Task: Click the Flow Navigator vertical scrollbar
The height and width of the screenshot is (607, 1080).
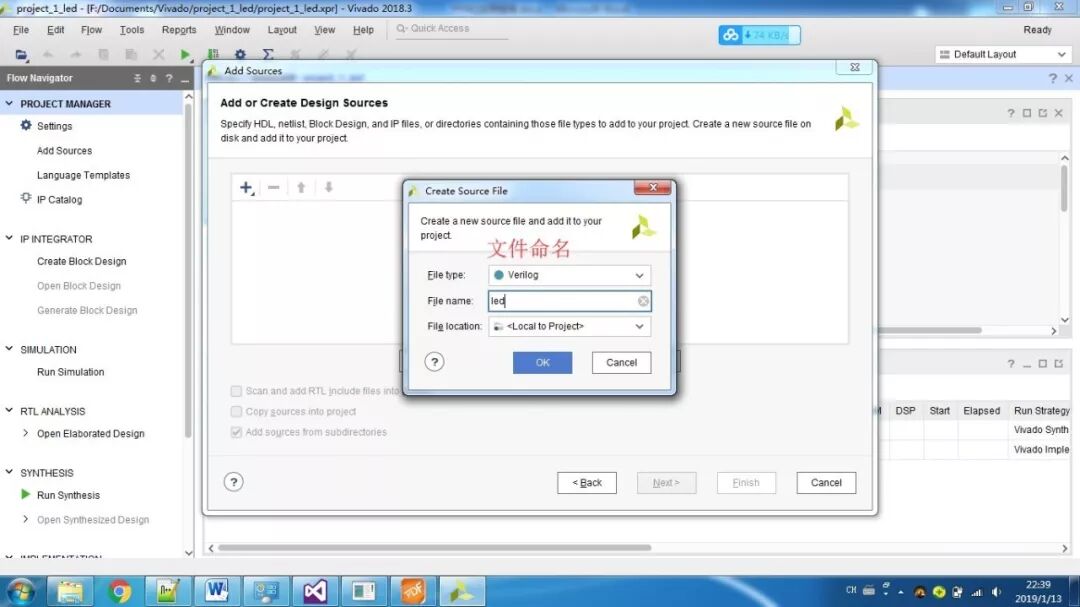Action: (188, 269)
